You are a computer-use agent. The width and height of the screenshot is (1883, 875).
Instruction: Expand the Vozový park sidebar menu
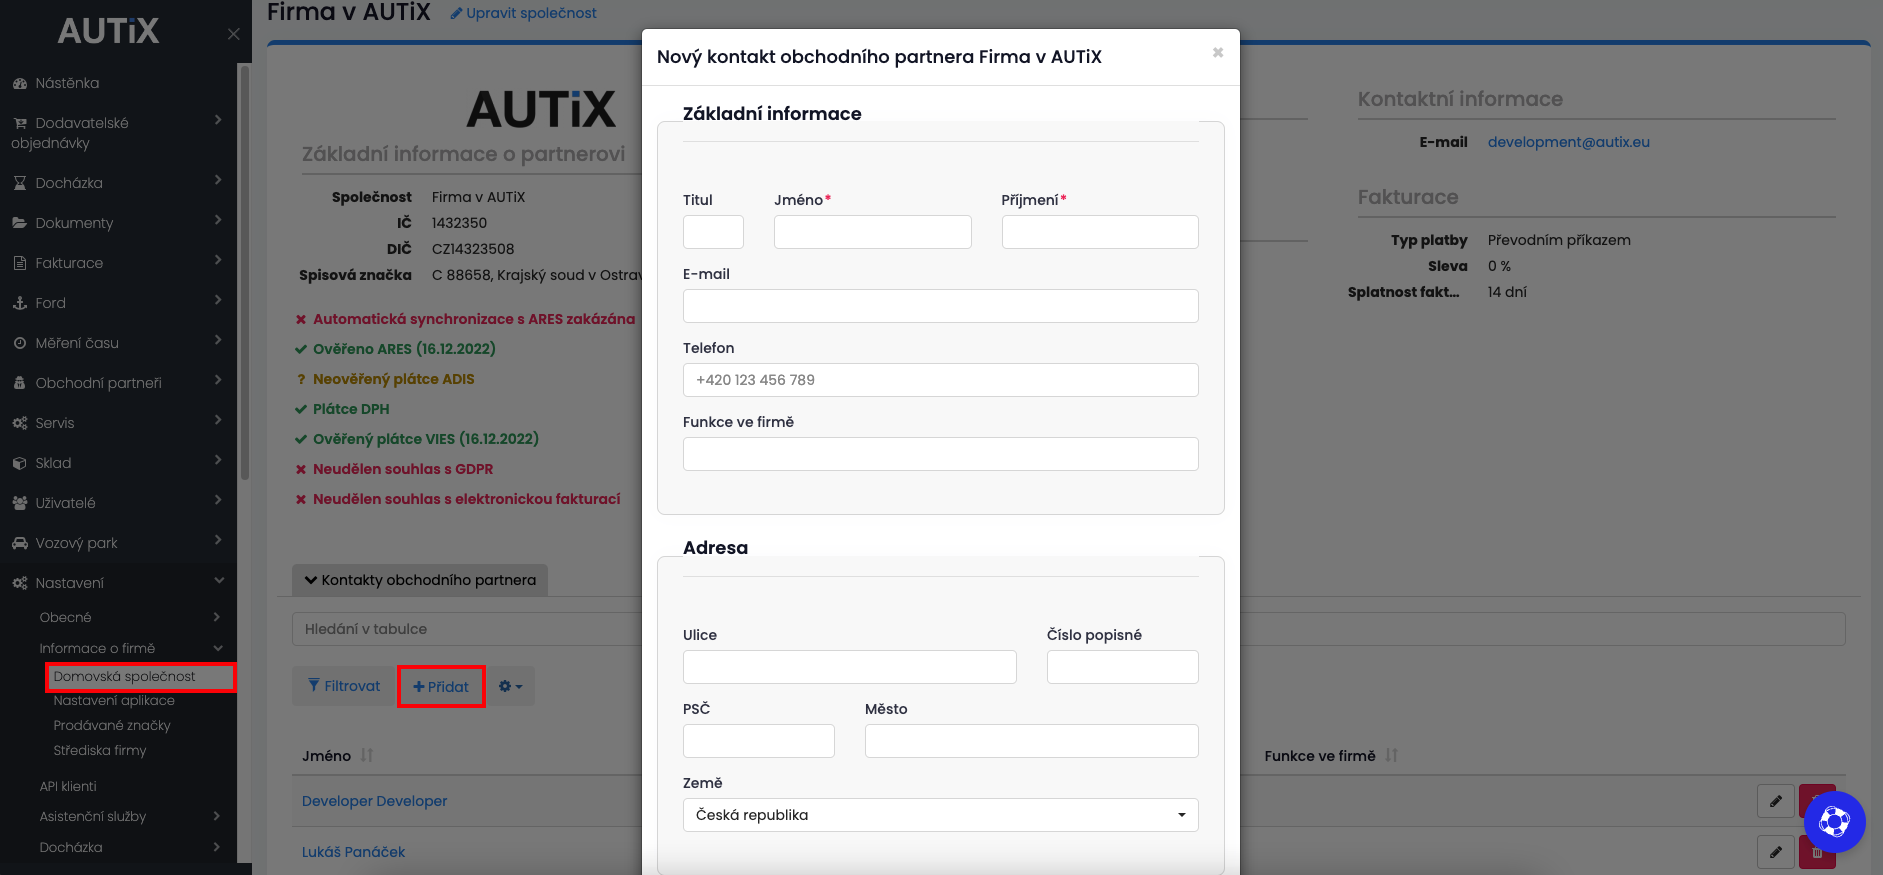[118, 543]
